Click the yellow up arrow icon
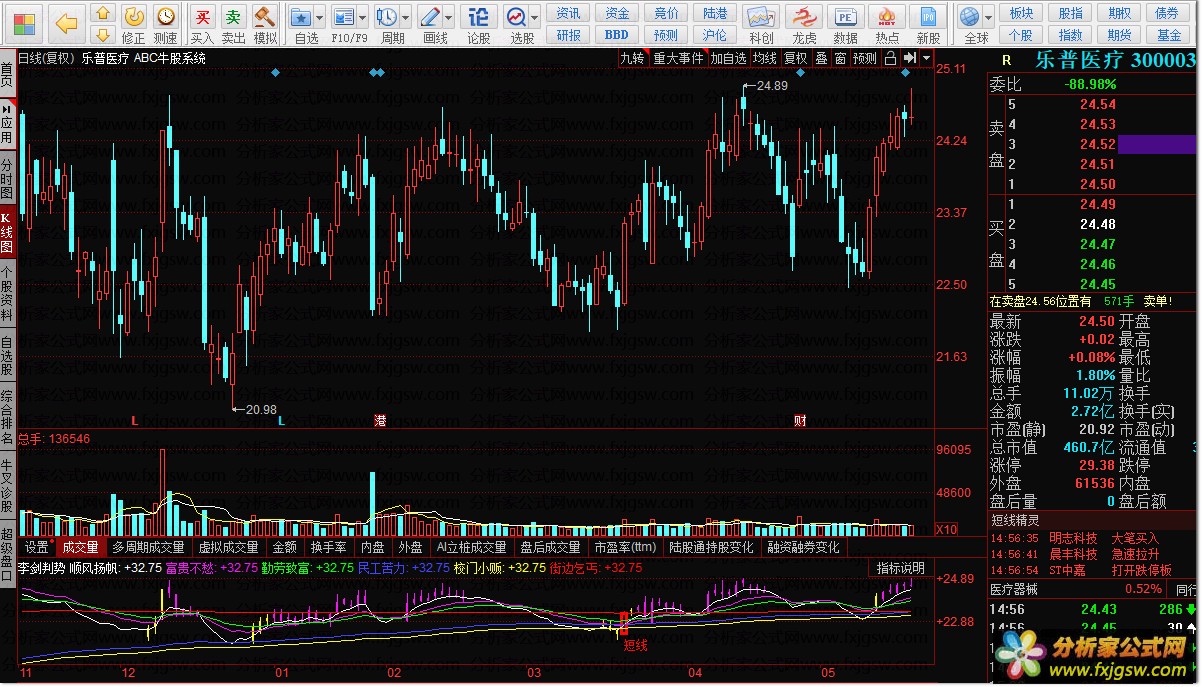Screen dimensions: 1203x687 (x=103, y=14)
